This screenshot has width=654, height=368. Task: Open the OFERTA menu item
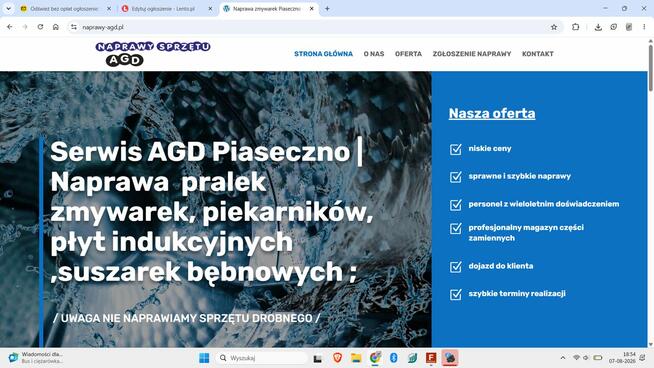click(x=408, y=54)
